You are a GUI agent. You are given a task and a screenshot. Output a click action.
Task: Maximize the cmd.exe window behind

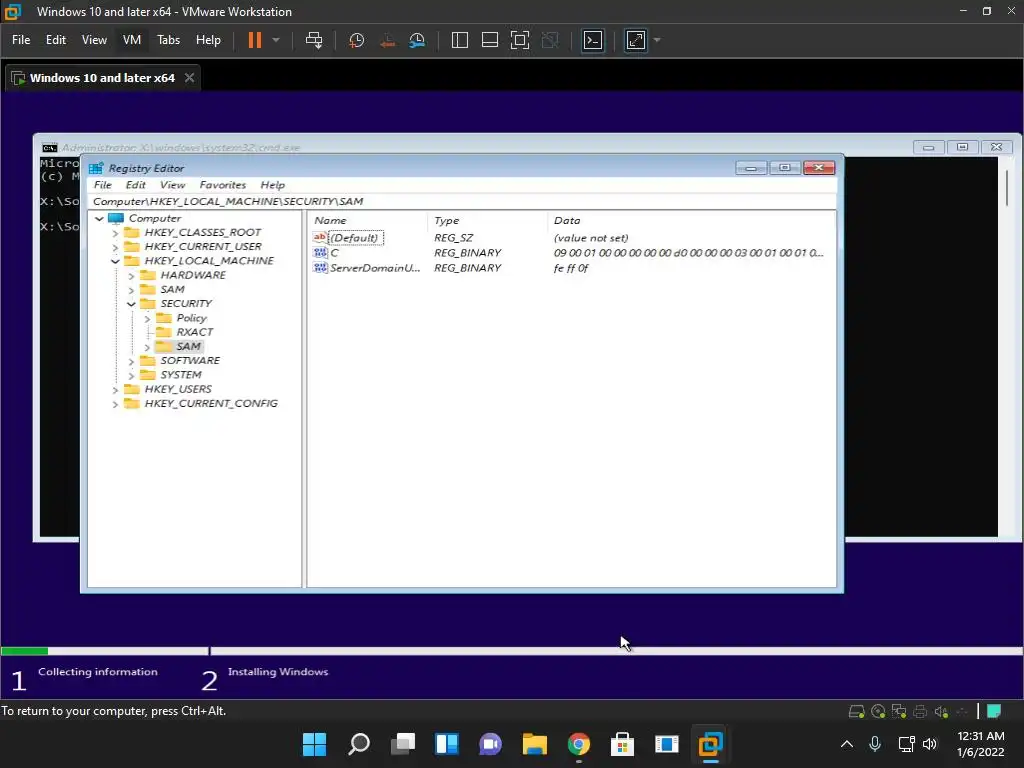(x=962, y=147)
